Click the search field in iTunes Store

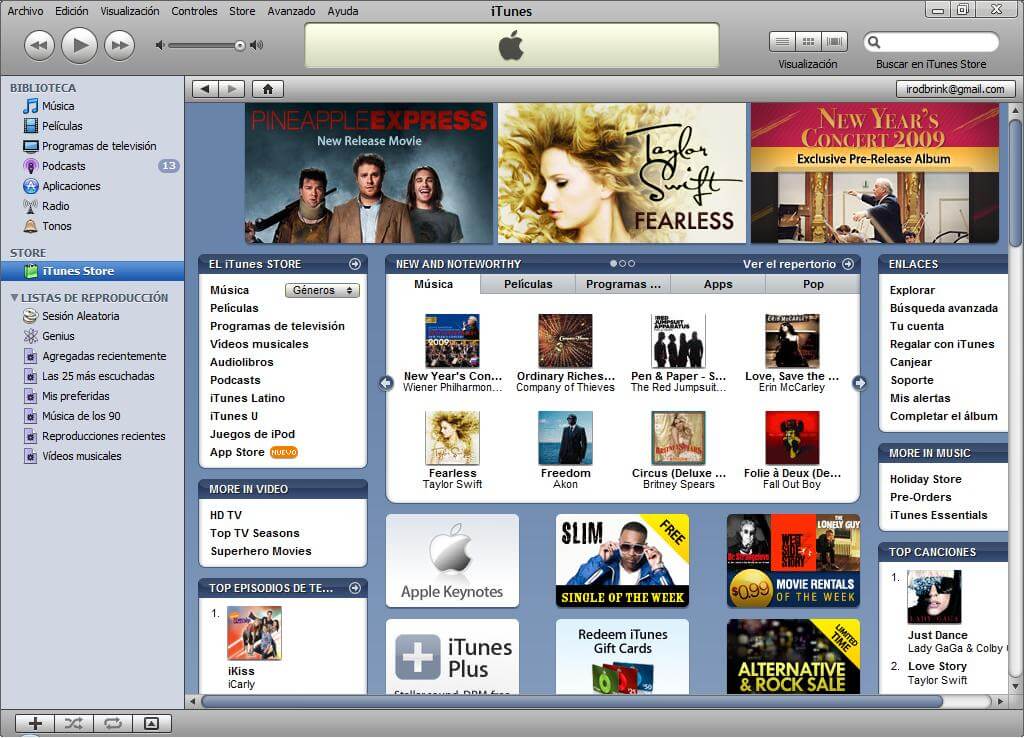[x=931, y=42]
